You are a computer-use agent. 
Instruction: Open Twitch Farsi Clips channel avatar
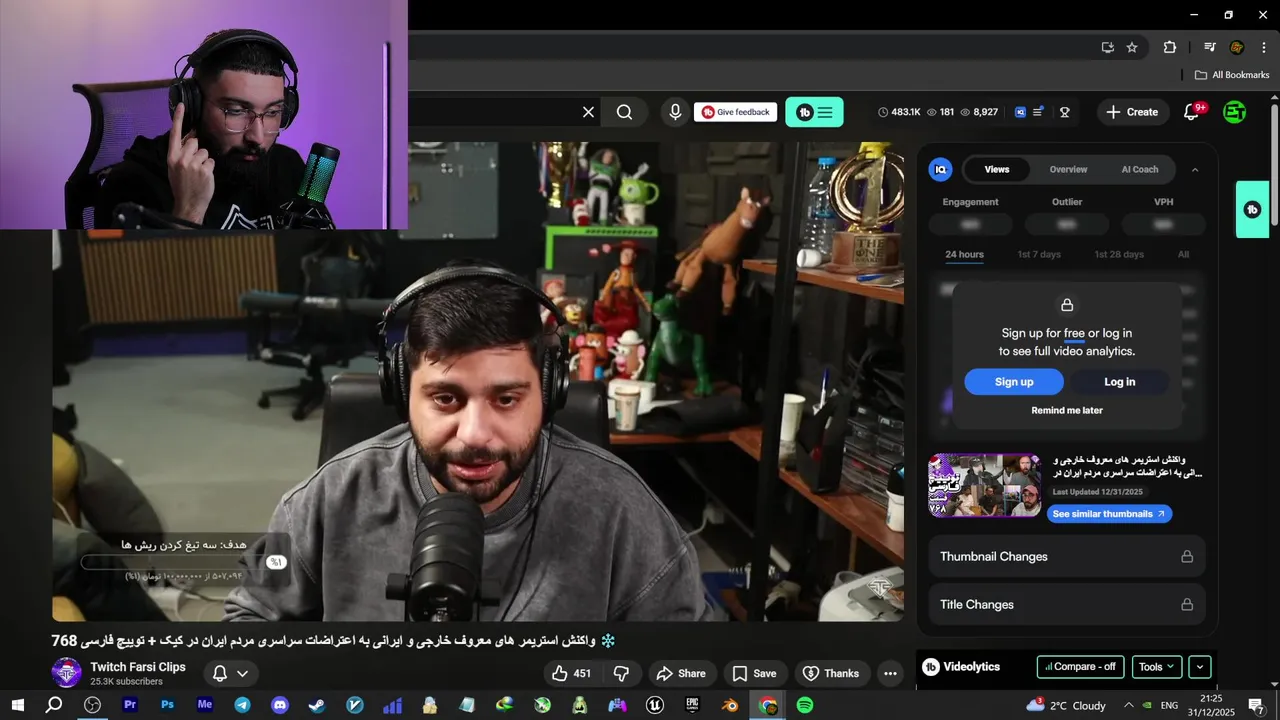click(x=67, y=673)
